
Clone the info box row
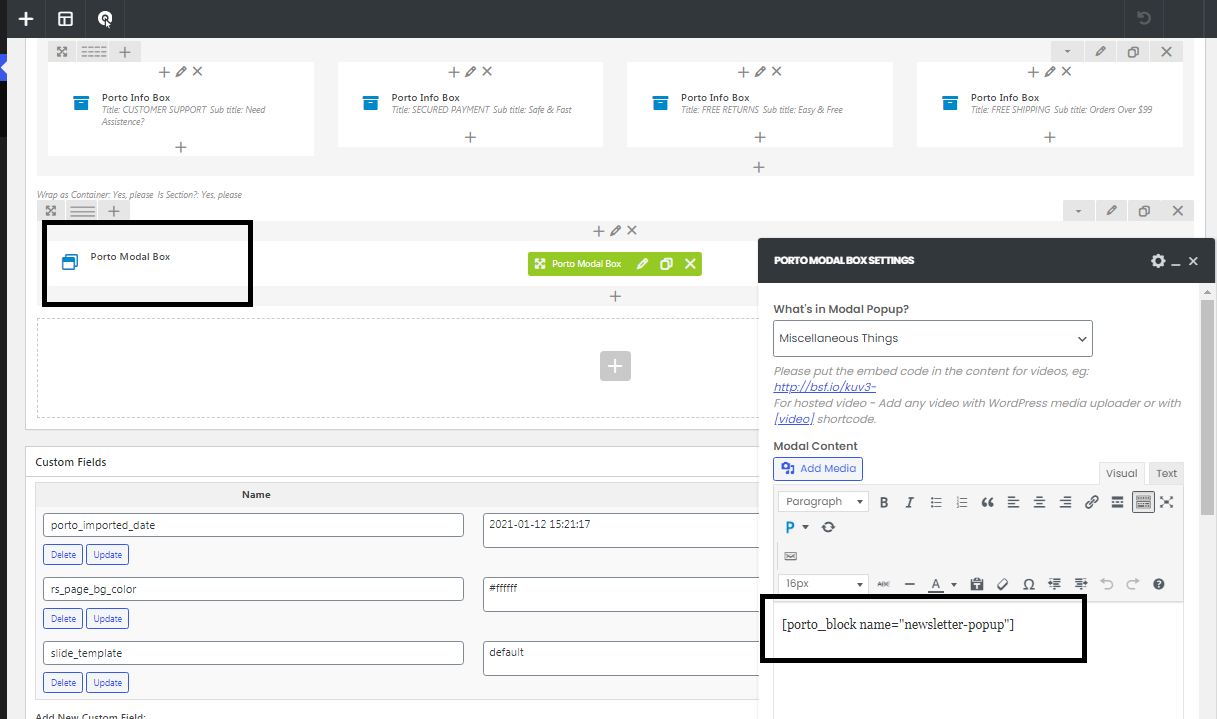(x=1133, y=52)
